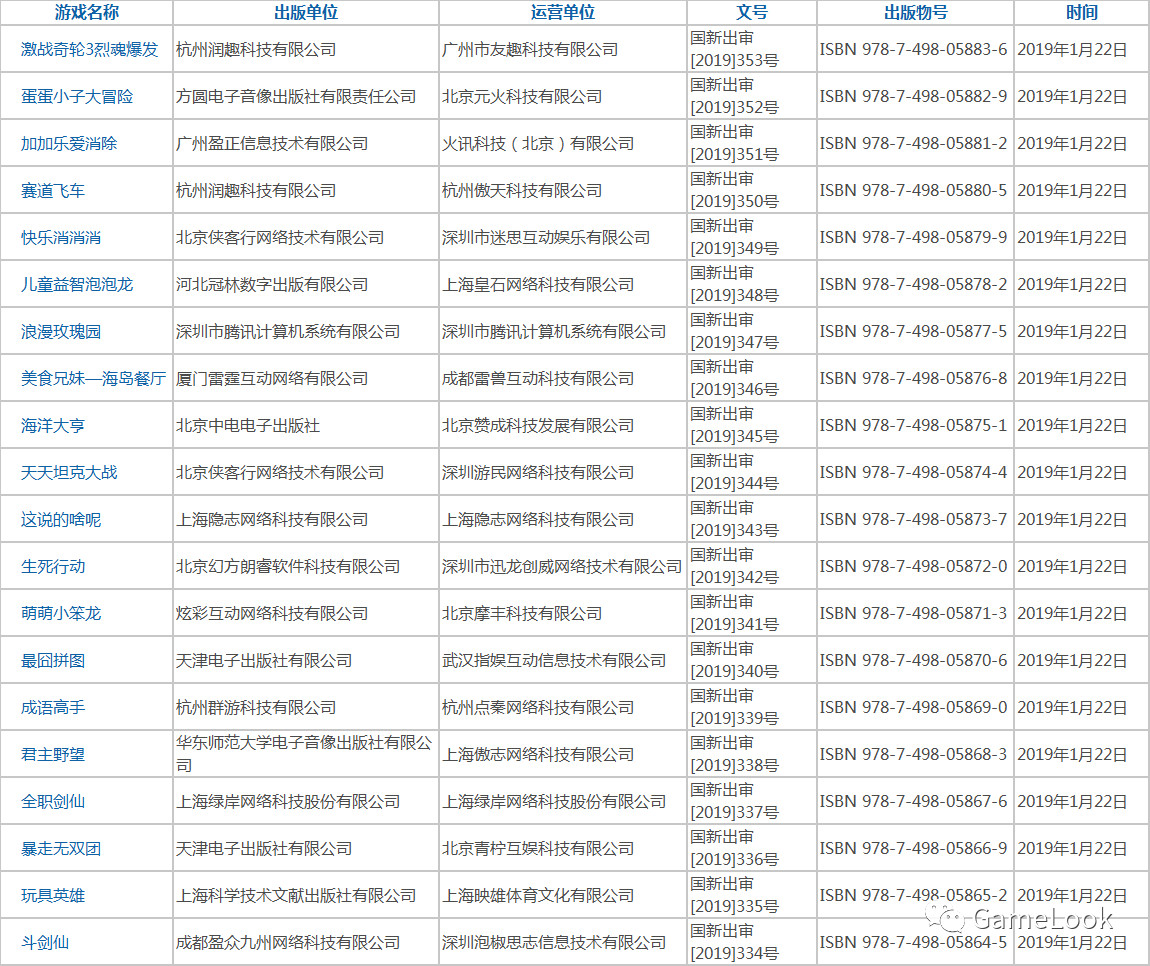Open the 海洋大亨 game entry
This screenshot has height=966, width=1150.
(x=53, y=425)
